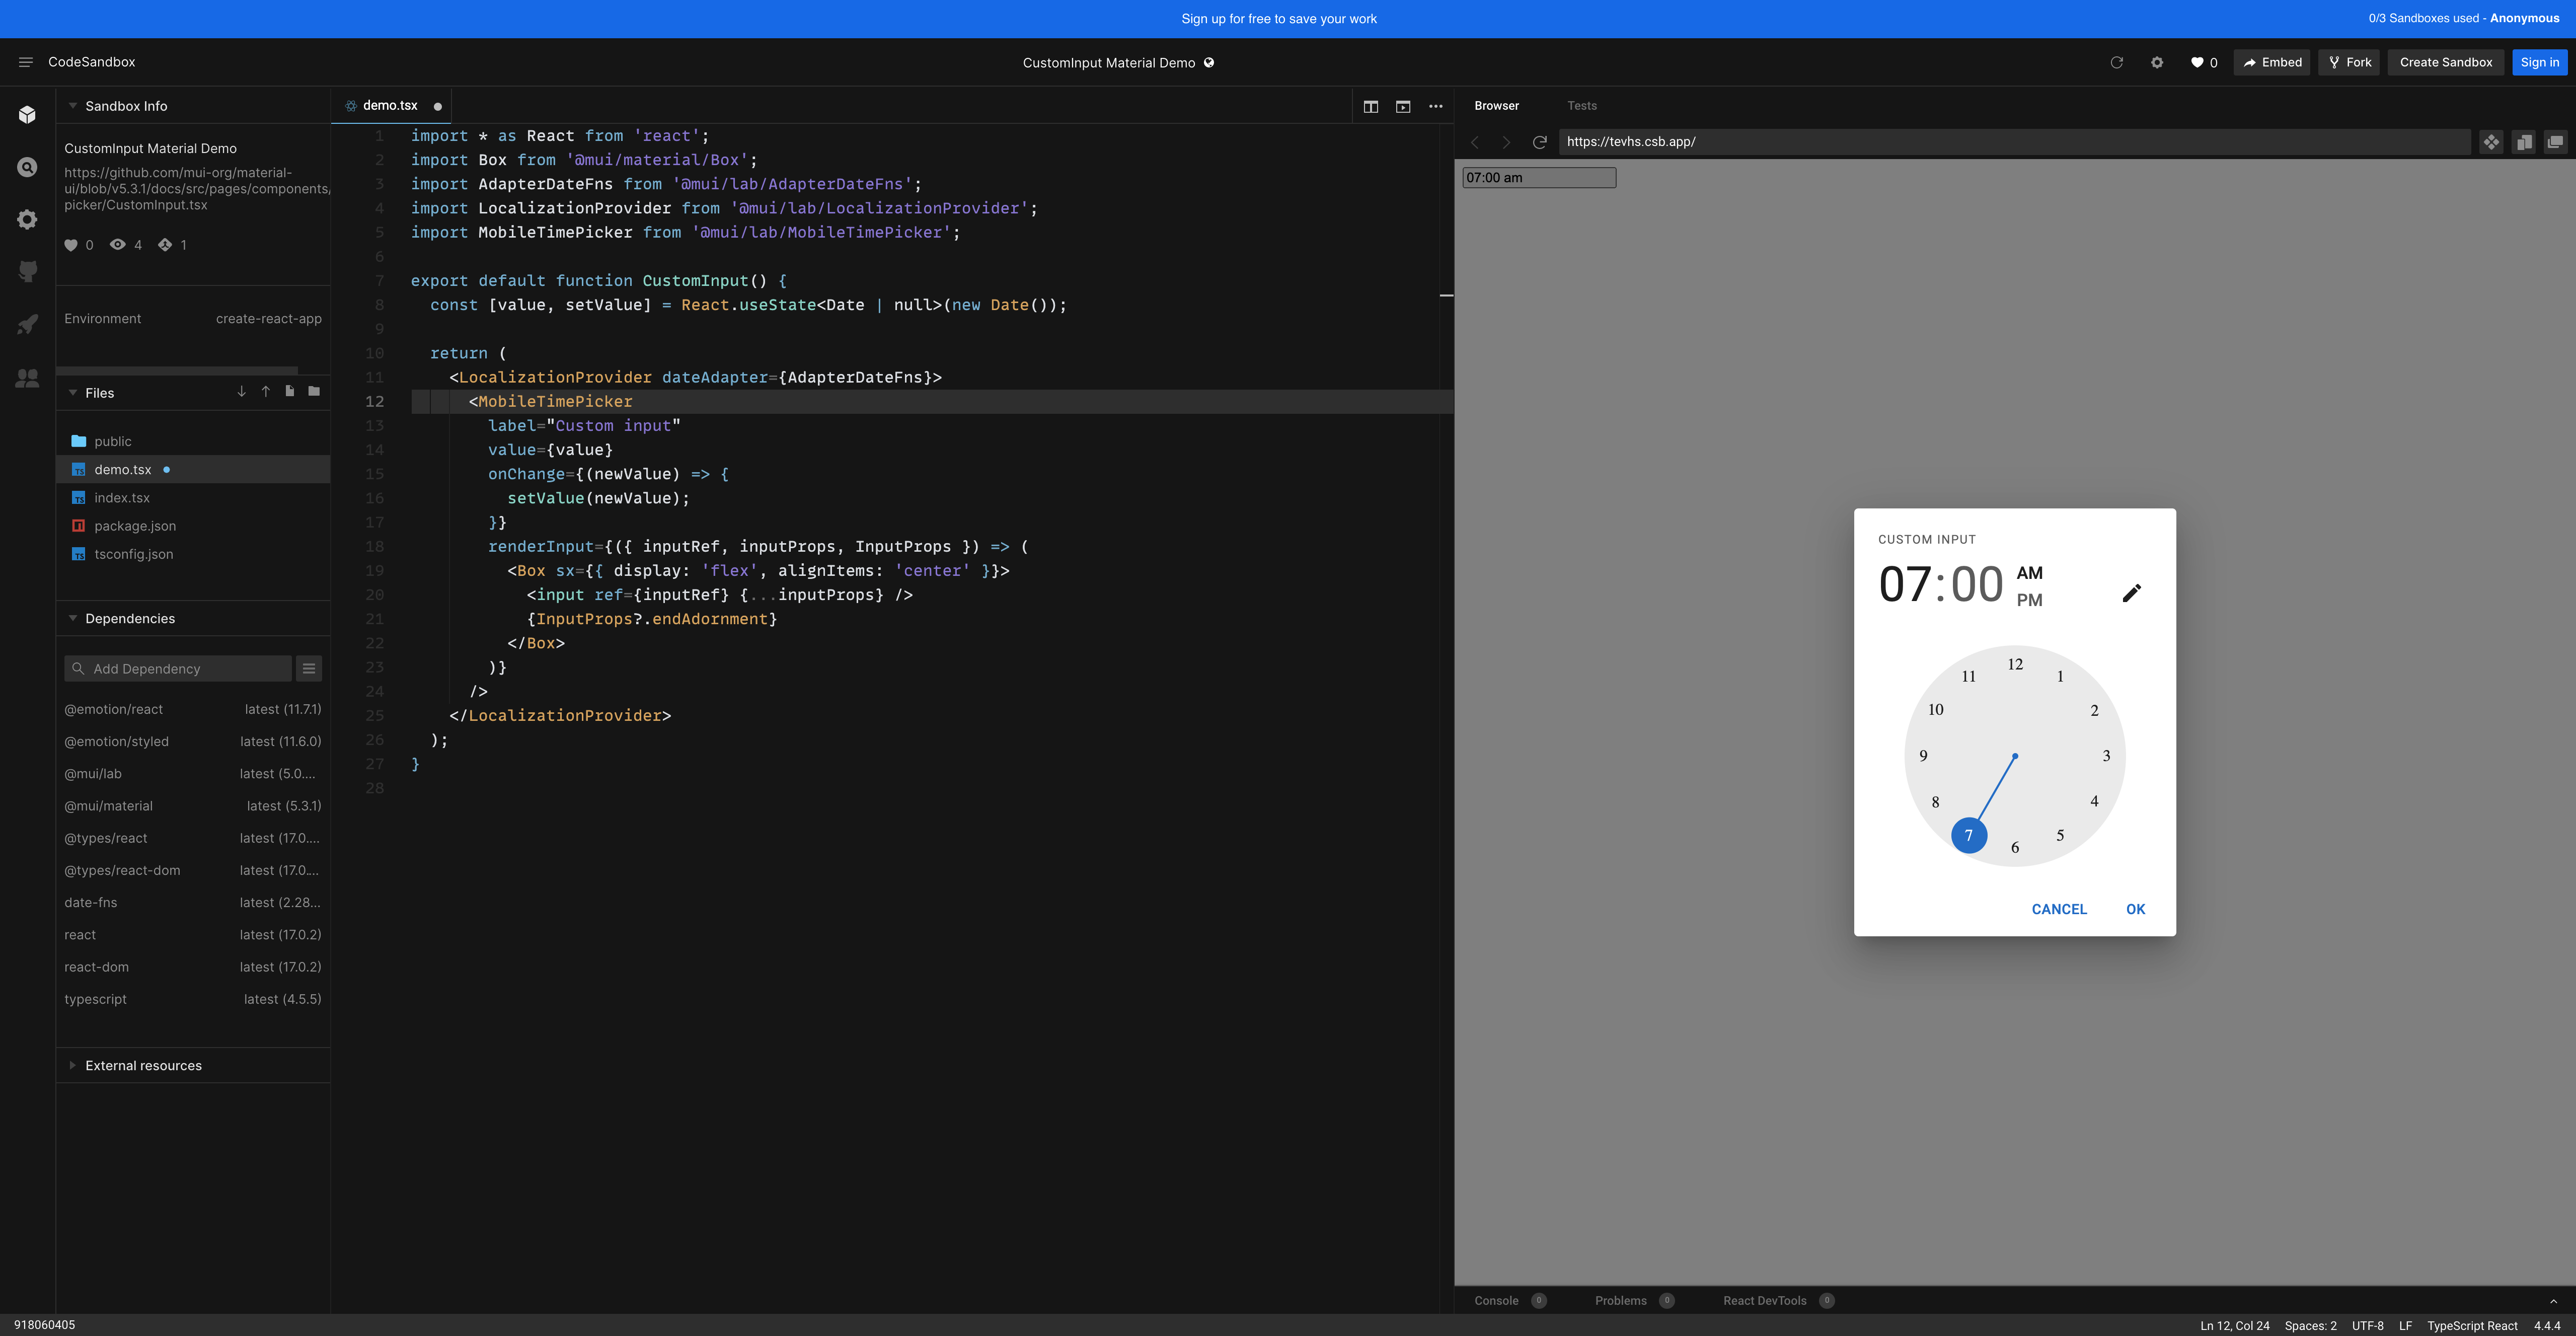Open the file Explorer sidebar icon
The width and height of the screenshot is (2576, 1336).
(27, 114)
